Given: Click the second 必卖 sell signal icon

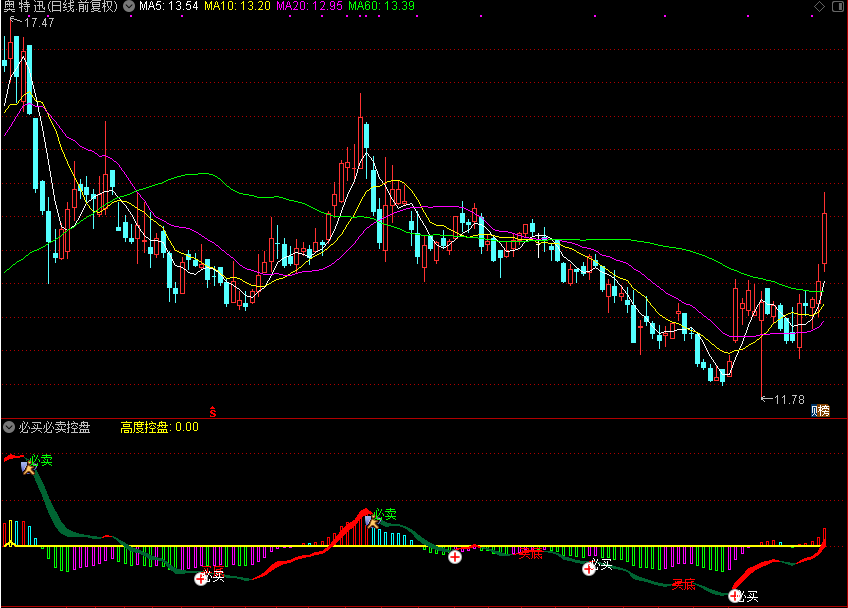Looking at the screenshot, I should pyautogui.click(x=374, y=519).
